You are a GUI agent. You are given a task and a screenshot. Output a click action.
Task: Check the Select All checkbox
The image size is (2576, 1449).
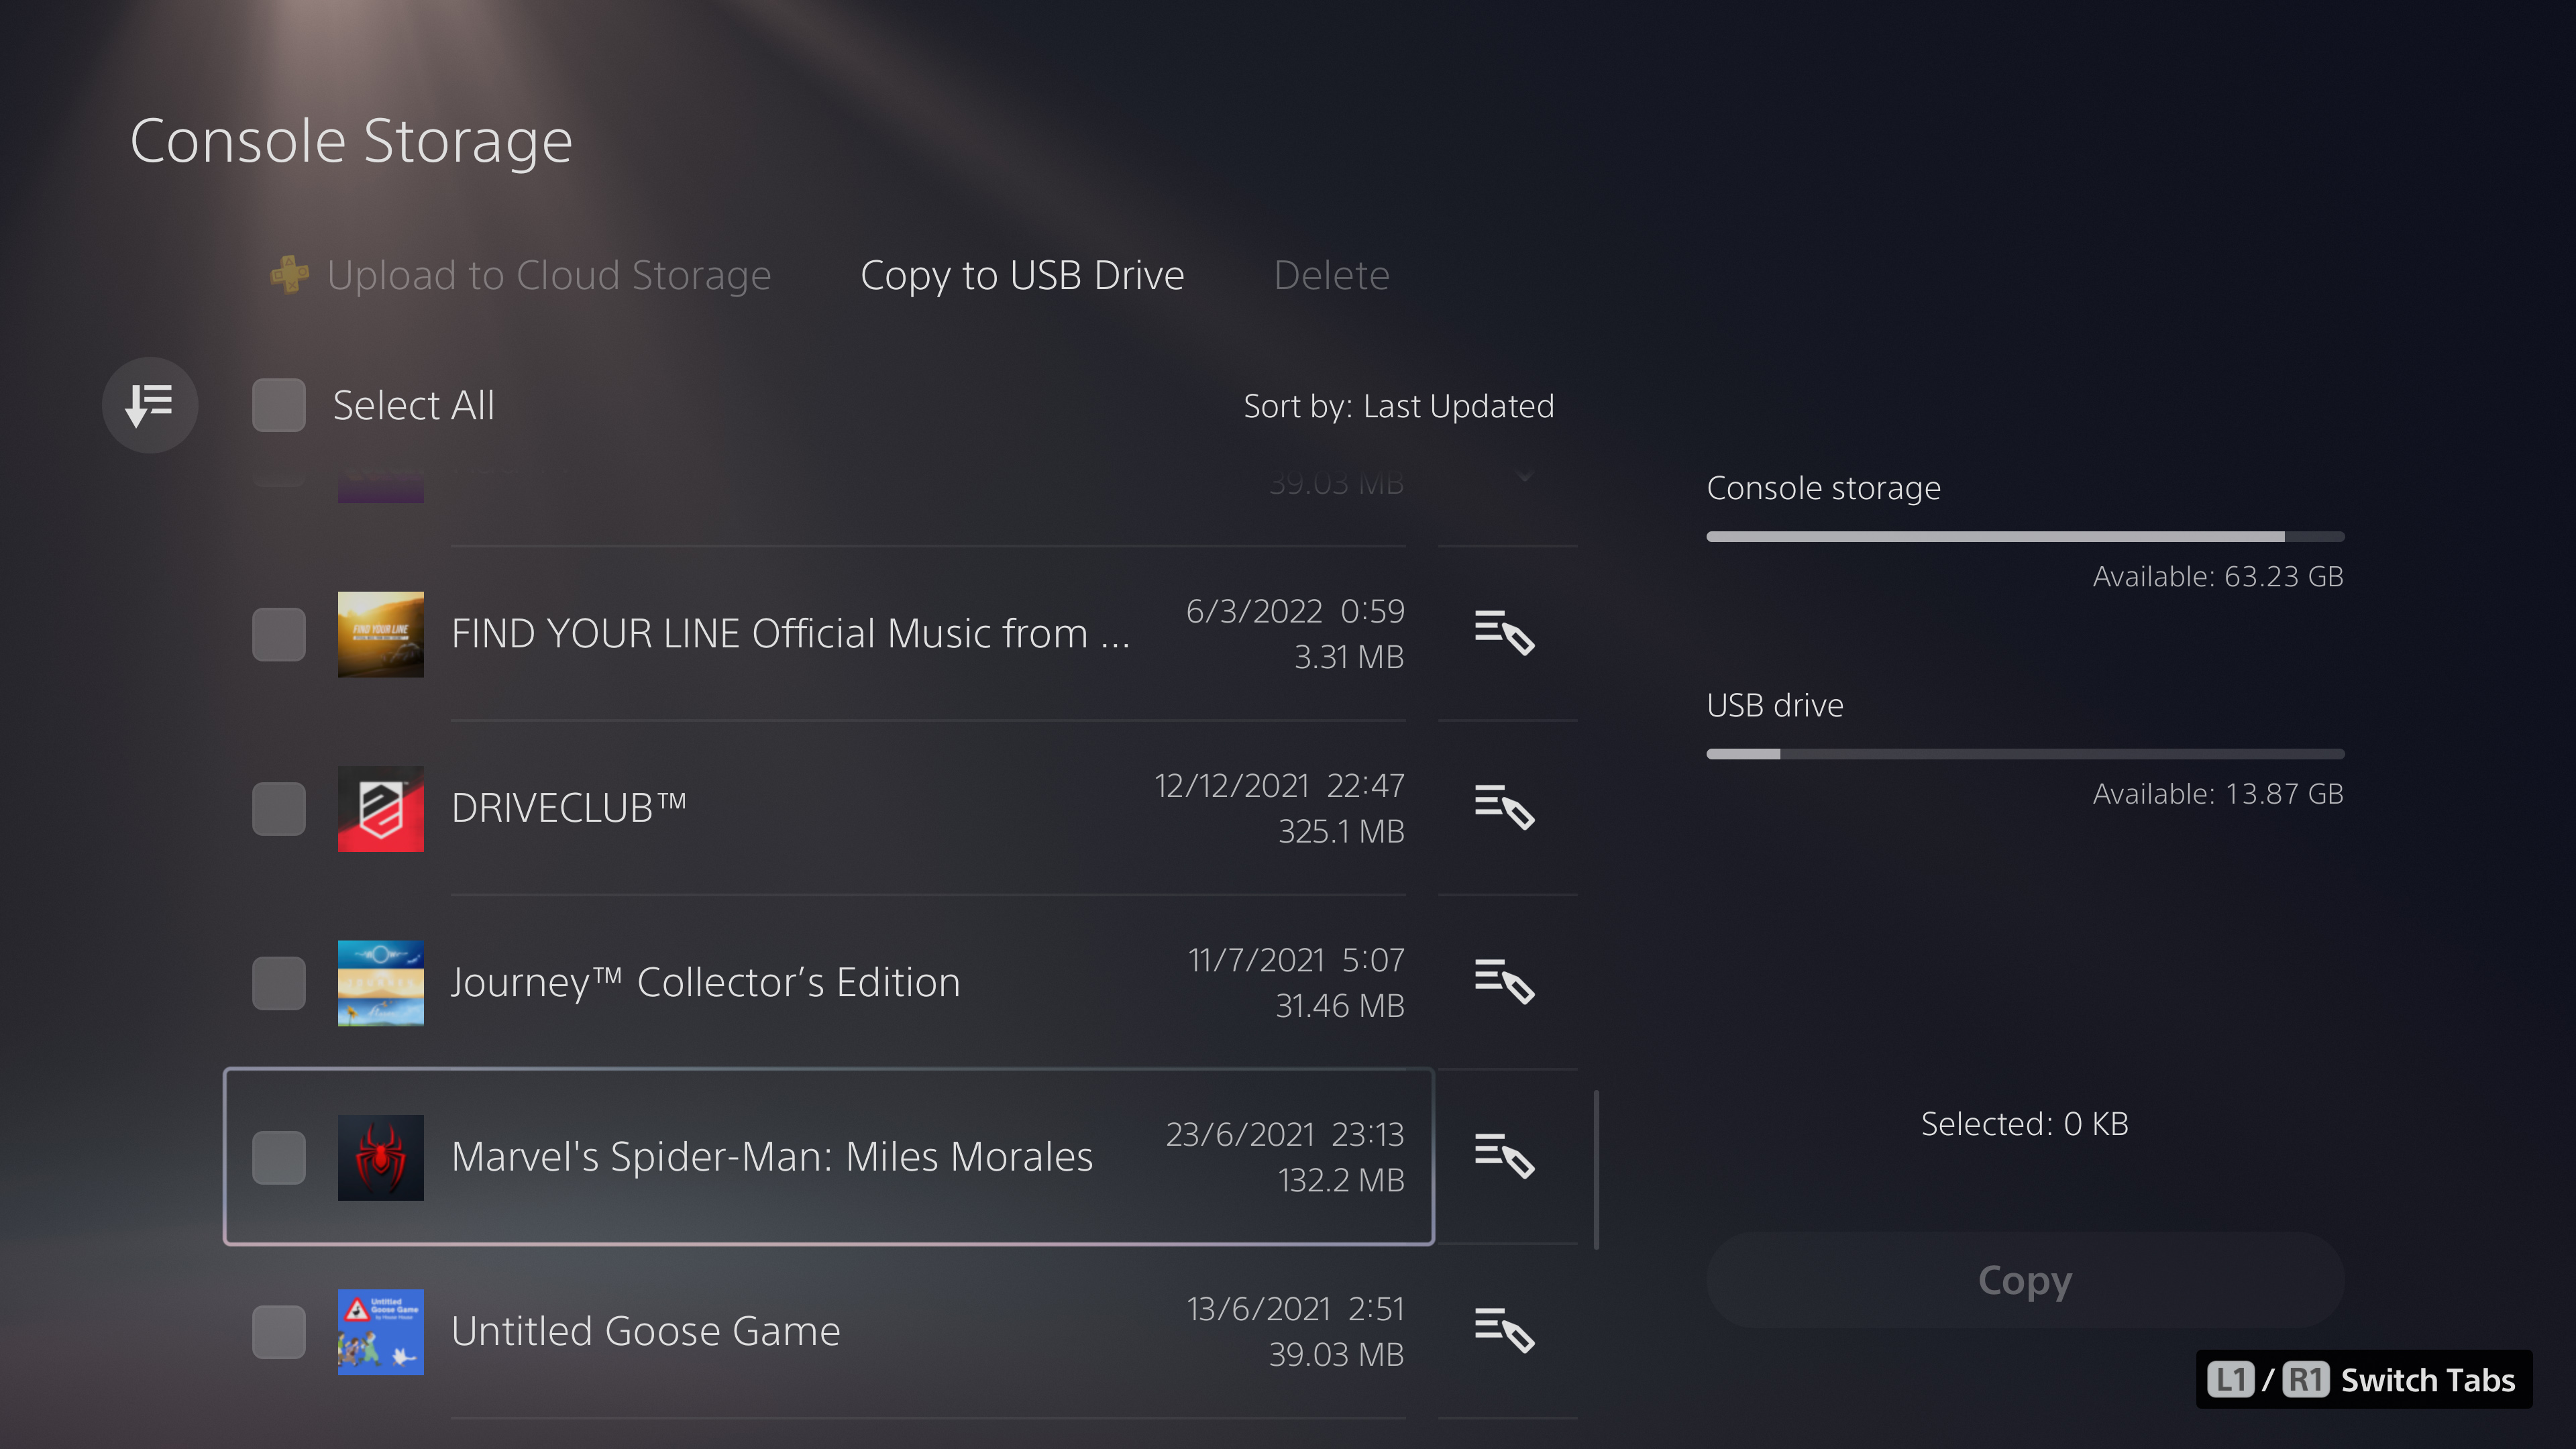coord(279,405)
